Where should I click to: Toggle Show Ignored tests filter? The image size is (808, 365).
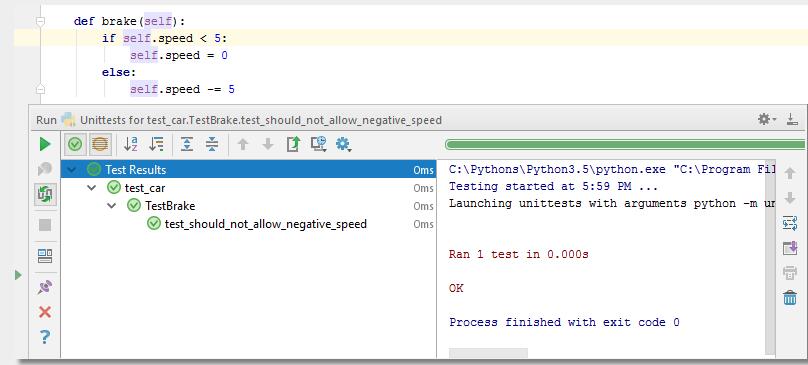(100, 144)
